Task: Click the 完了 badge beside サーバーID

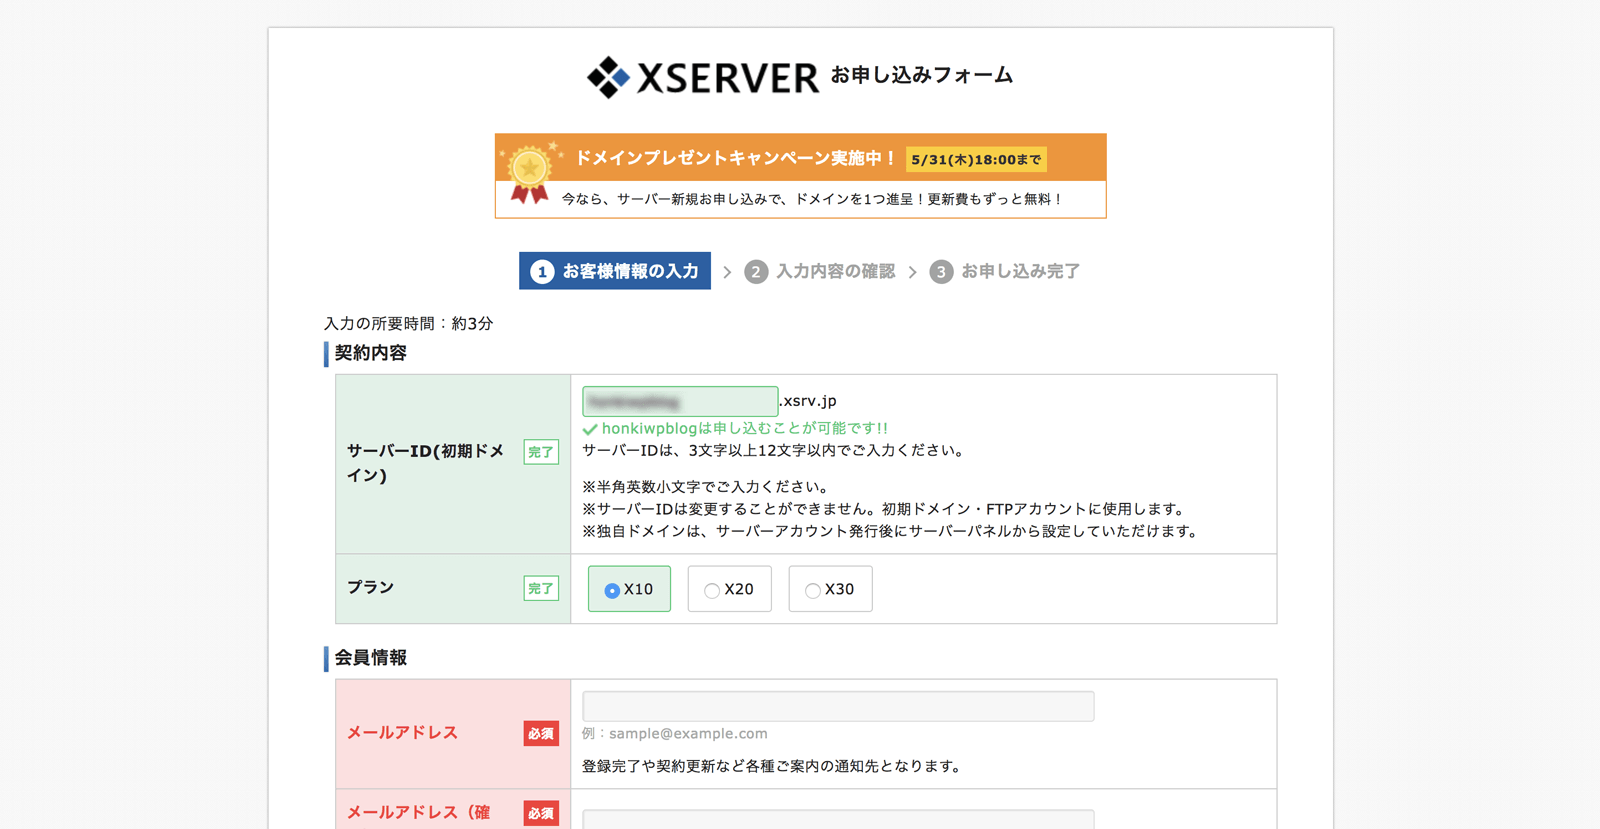Action: [x=541, y=452]
